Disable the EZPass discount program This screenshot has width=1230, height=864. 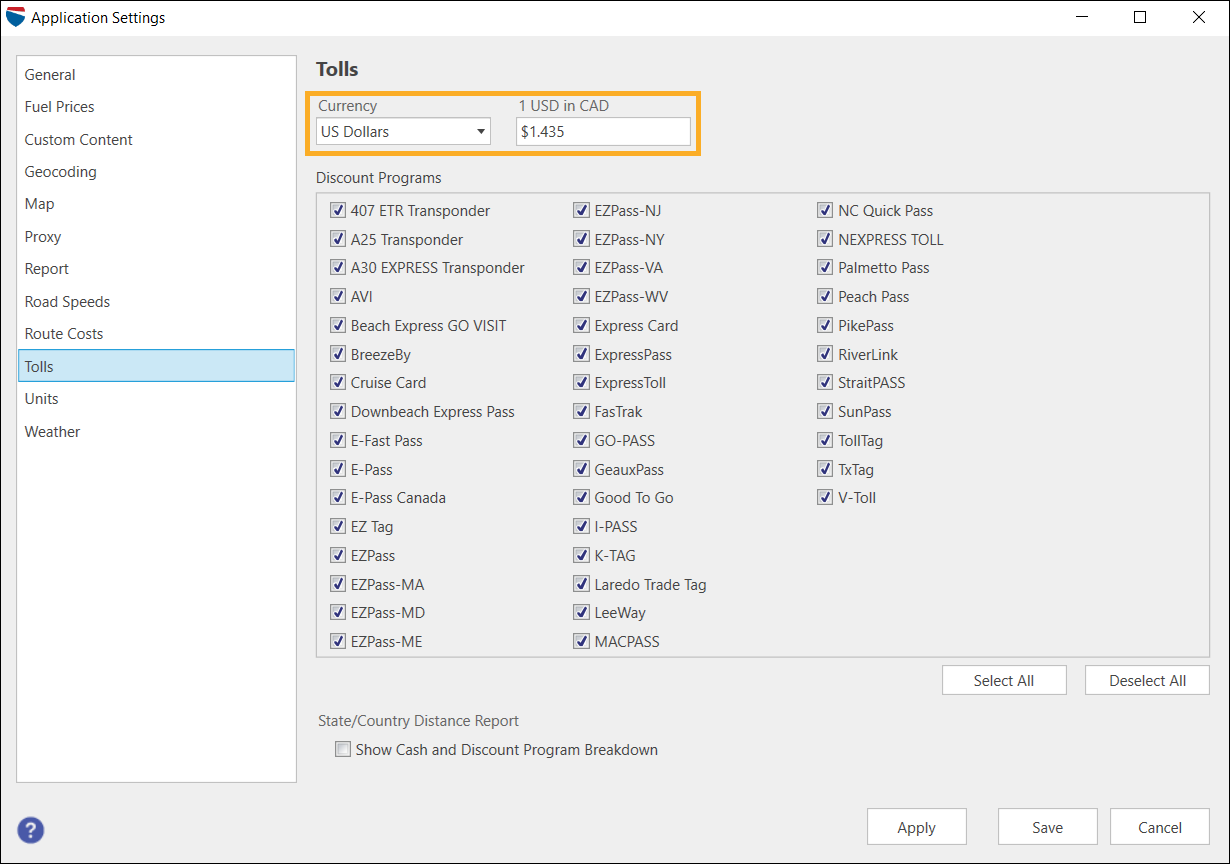[x=338, y=555]
